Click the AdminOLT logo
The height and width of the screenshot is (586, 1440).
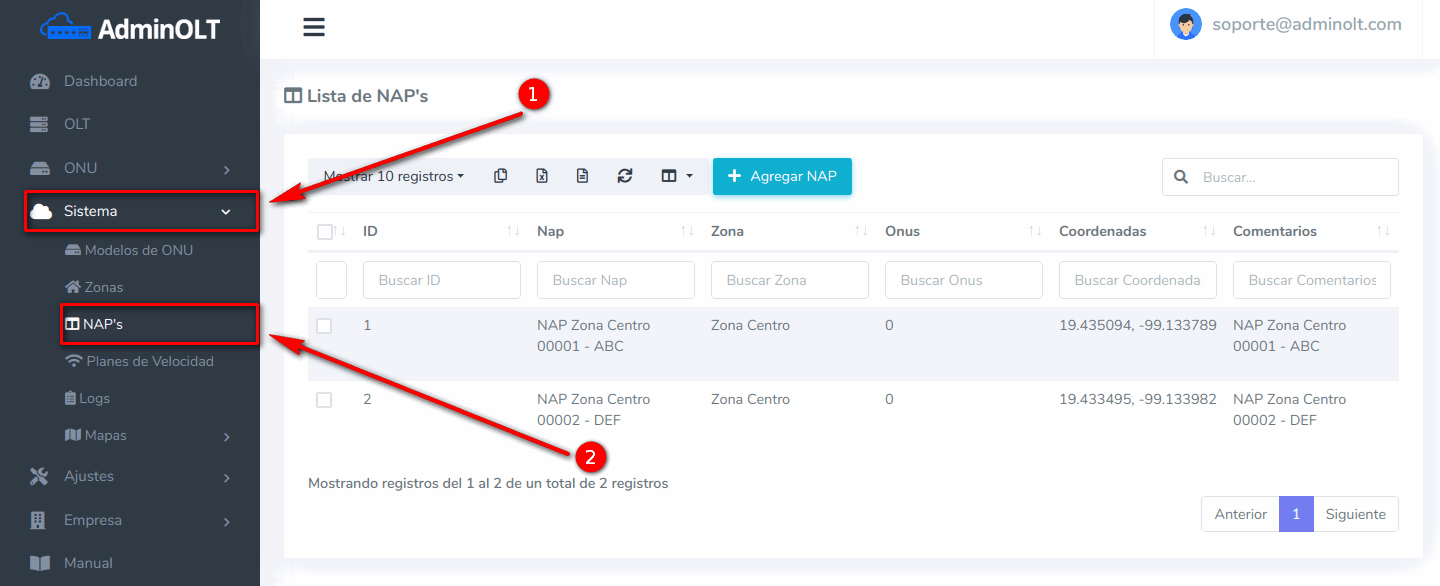click(130, 29)
